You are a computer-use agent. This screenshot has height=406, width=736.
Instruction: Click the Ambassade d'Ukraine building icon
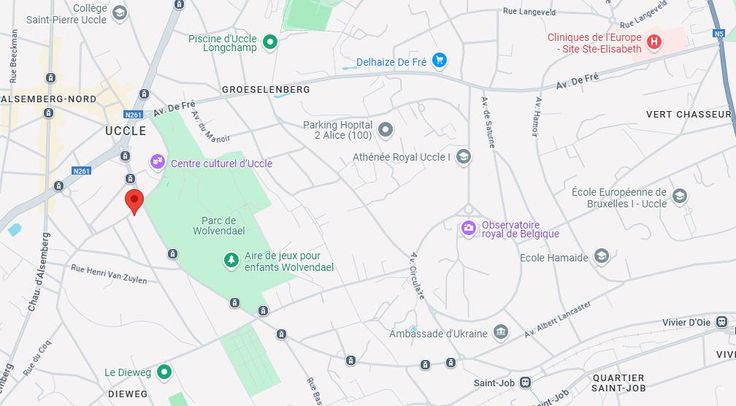pos(501,332)
